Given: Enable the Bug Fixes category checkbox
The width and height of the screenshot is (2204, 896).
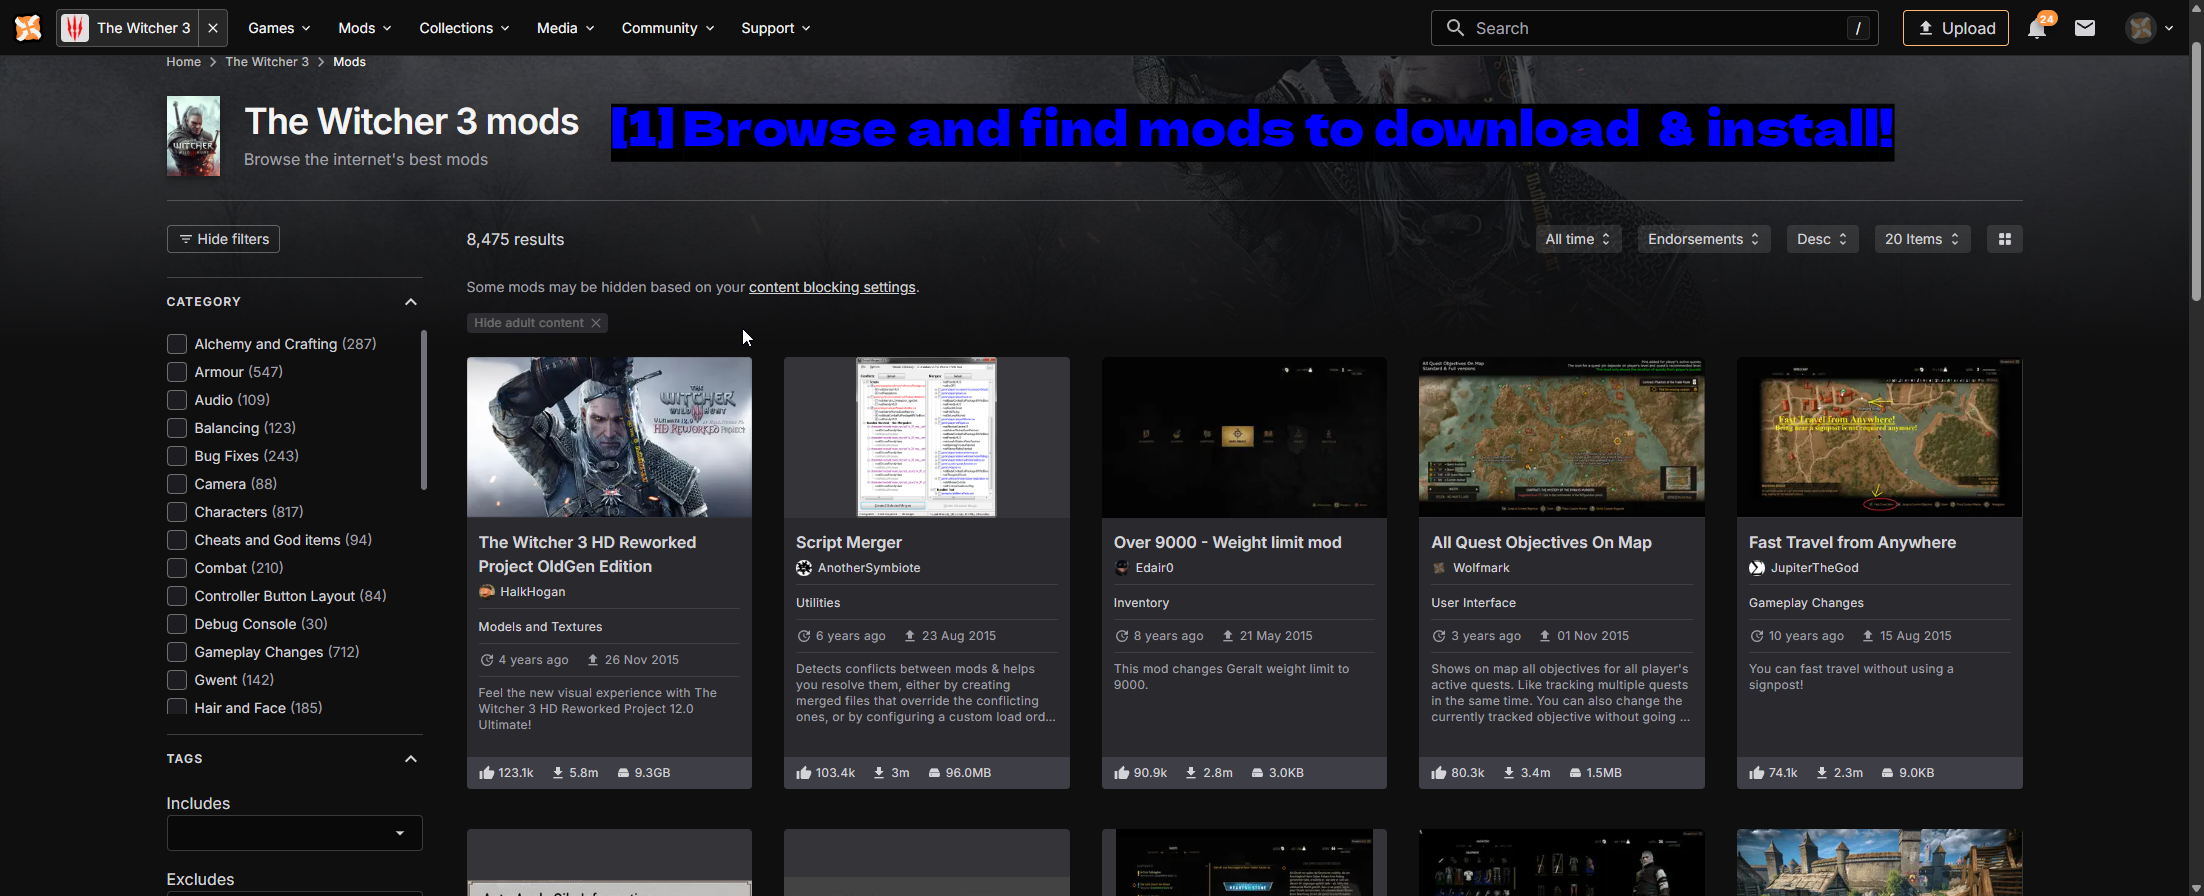Looking at the screenshot, I should (x=177, y=456).
